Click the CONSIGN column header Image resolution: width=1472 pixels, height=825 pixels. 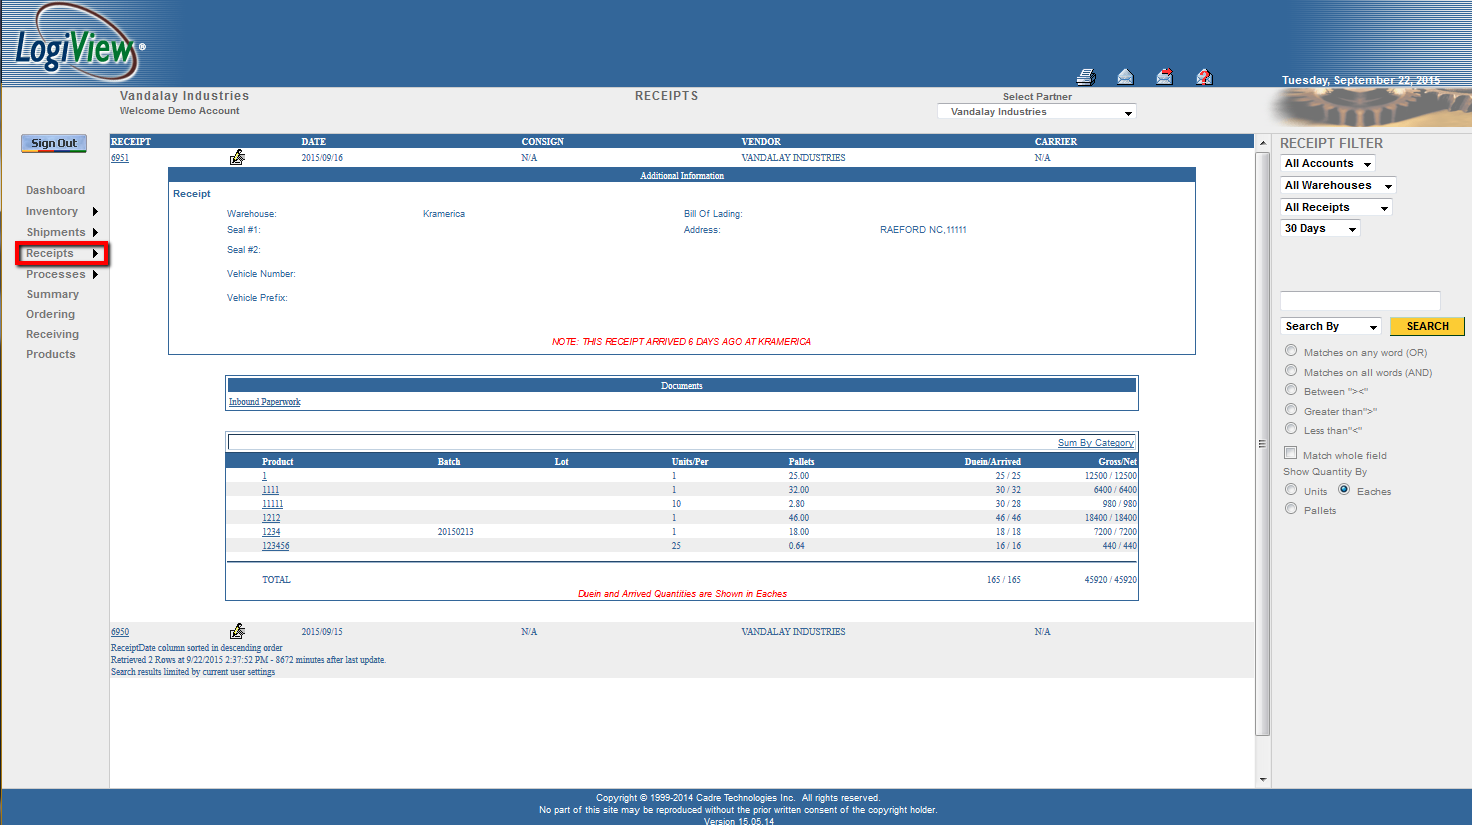pos(543,142)
